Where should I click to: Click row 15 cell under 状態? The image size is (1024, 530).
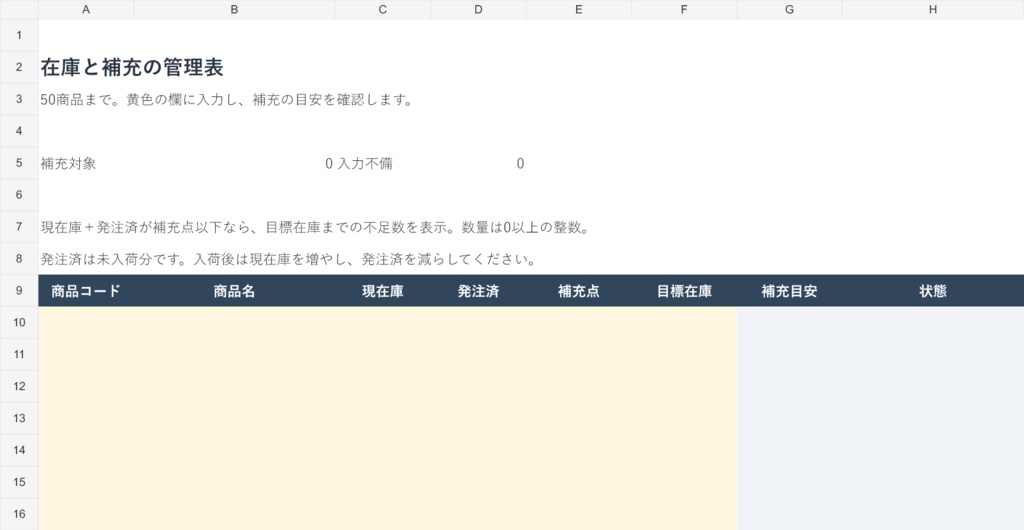(933, 482)
